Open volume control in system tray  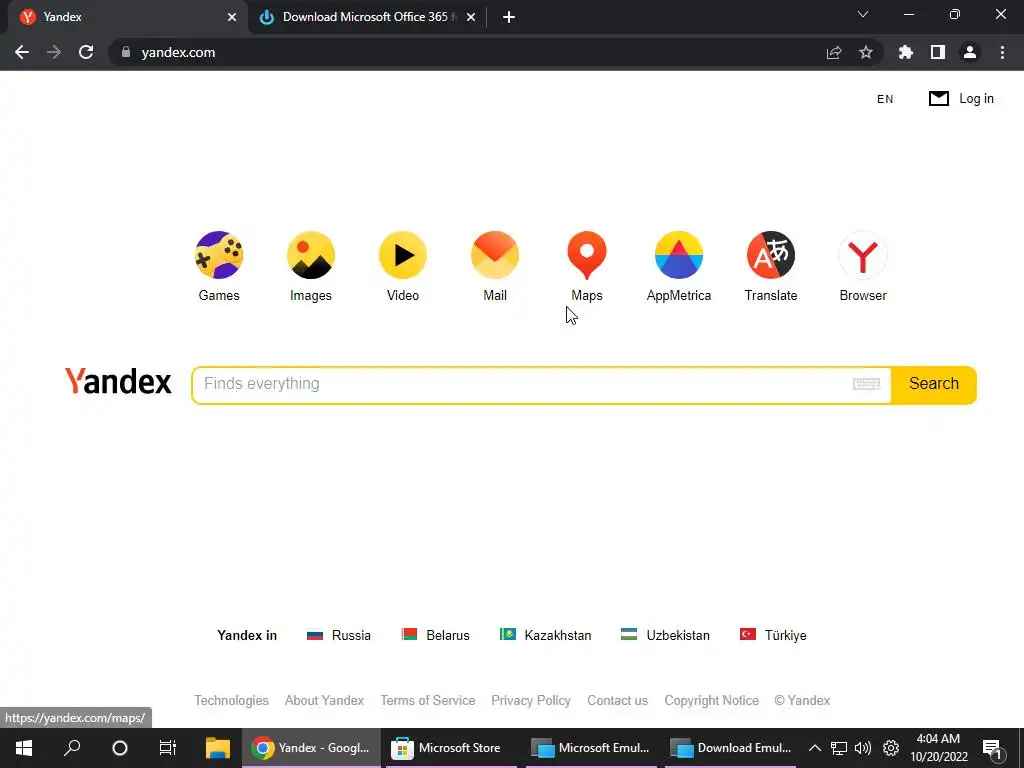(x=863, y=748)
